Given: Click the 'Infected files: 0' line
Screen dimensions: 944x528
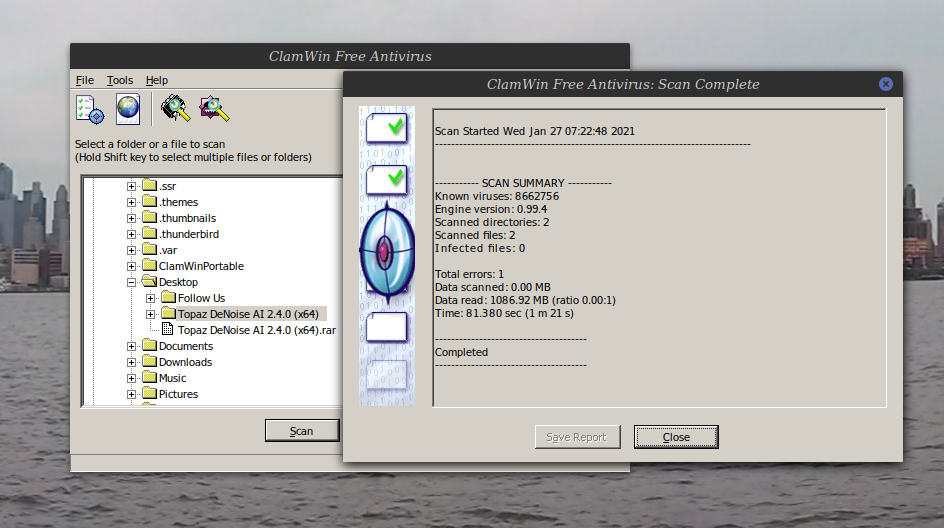Looking at the screenshot, I should click(480, 248).
